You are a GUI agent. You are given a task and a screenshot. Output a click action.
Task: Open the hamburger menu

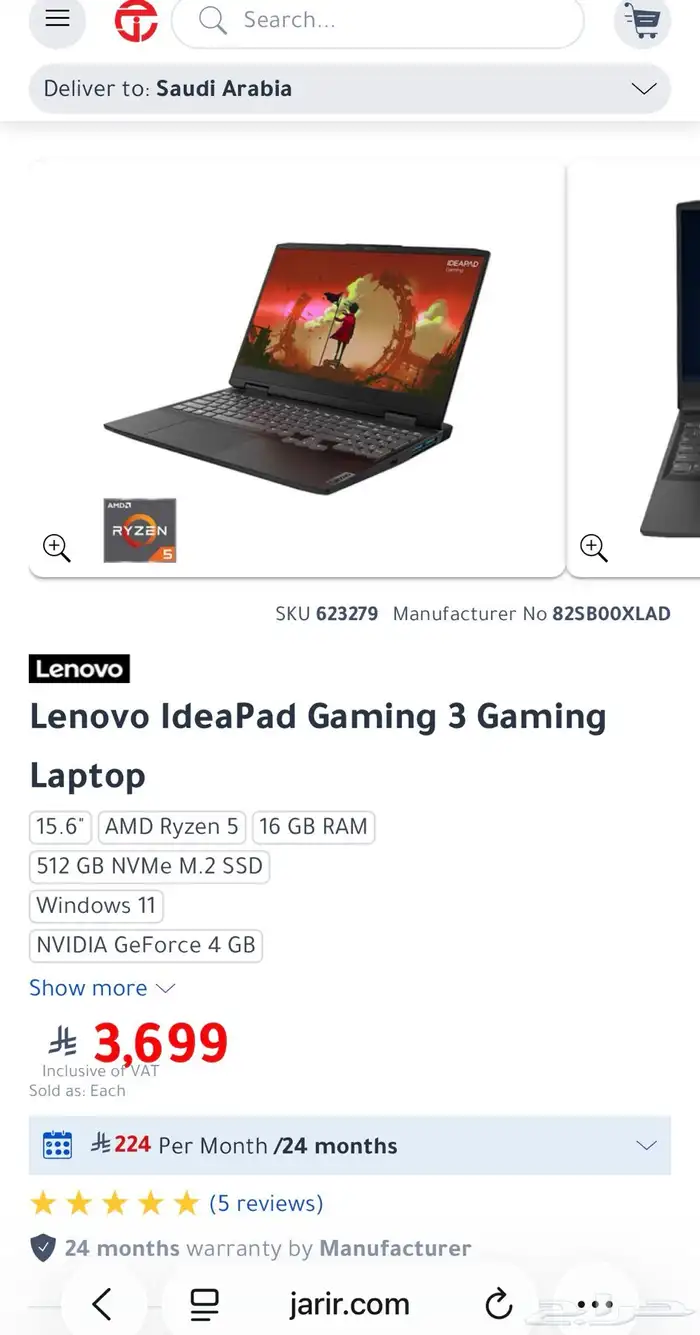pyautogui.click(x=58, y=20)
